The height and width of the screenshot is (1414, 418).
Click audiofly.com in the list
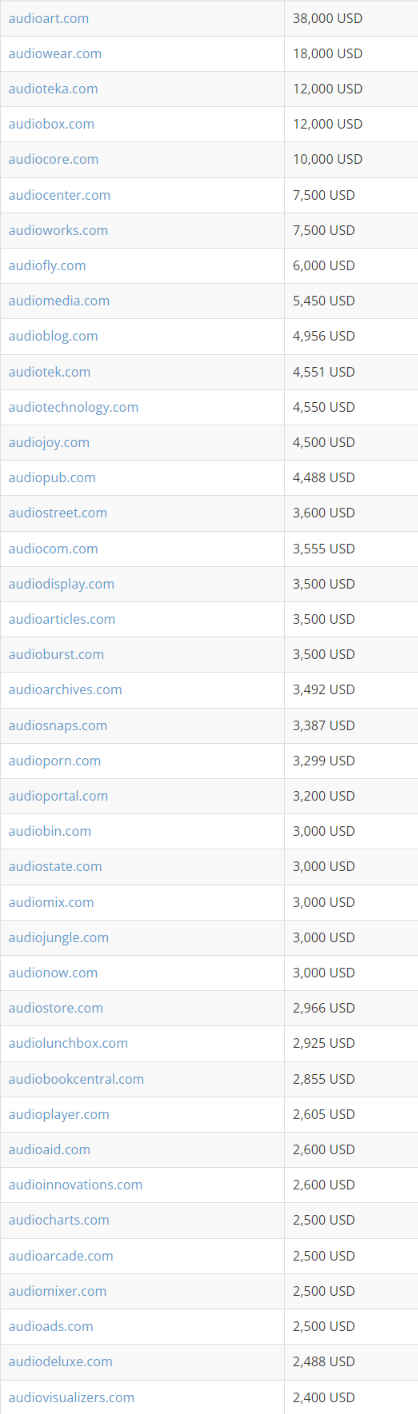47,265
